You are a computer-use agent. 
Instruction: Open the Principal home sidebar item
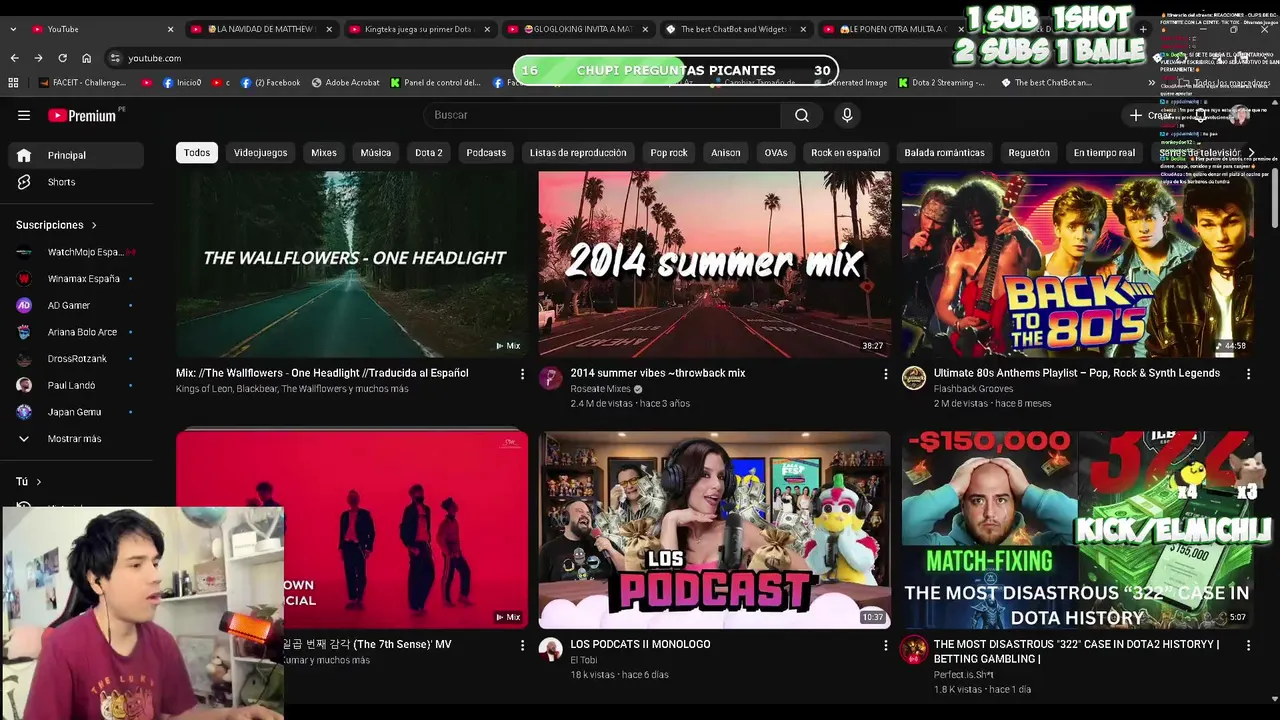pyautogui.click(x=76, y=155)
